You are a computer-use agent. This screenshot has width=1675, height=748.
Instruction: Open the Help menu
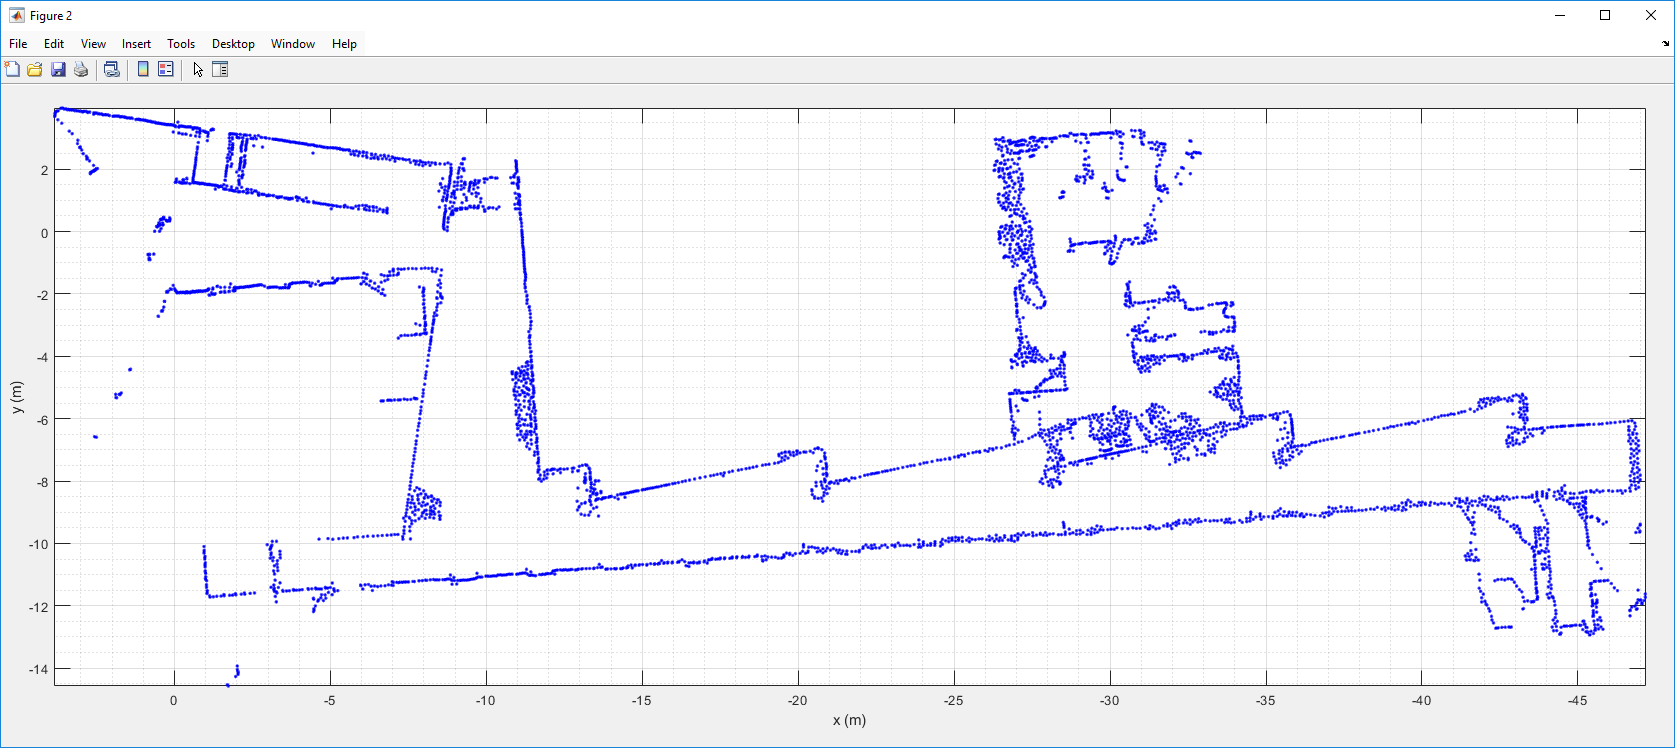coord(344,44)
